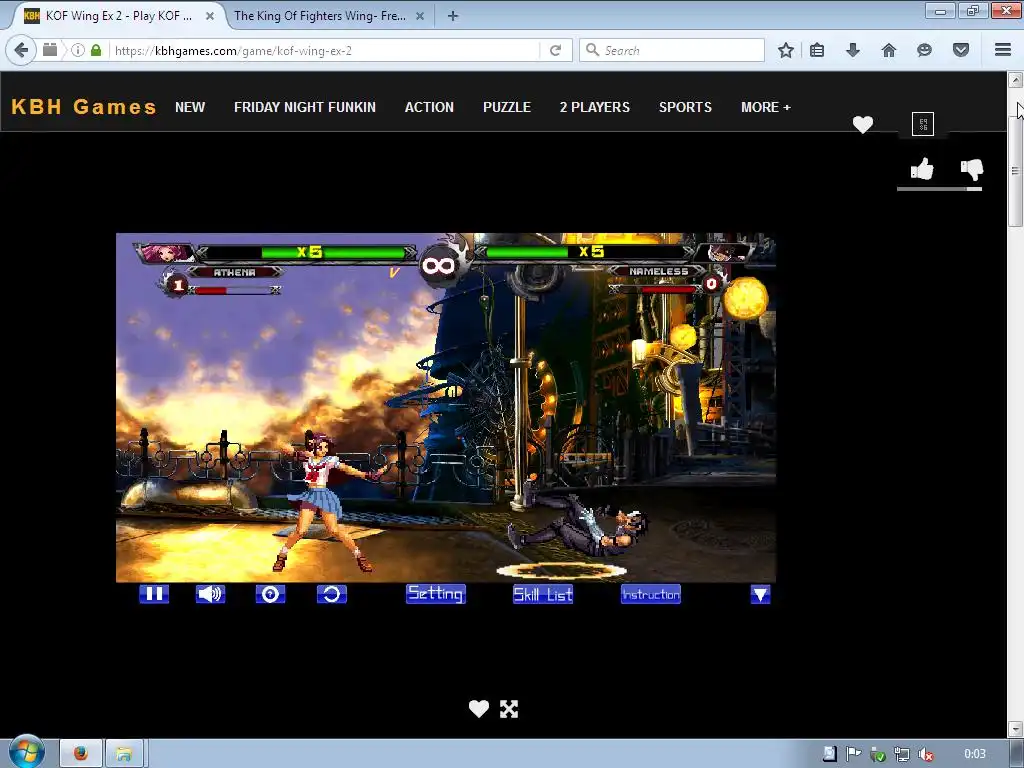
Task: Open the NEW games category
Action: point(190,107)
